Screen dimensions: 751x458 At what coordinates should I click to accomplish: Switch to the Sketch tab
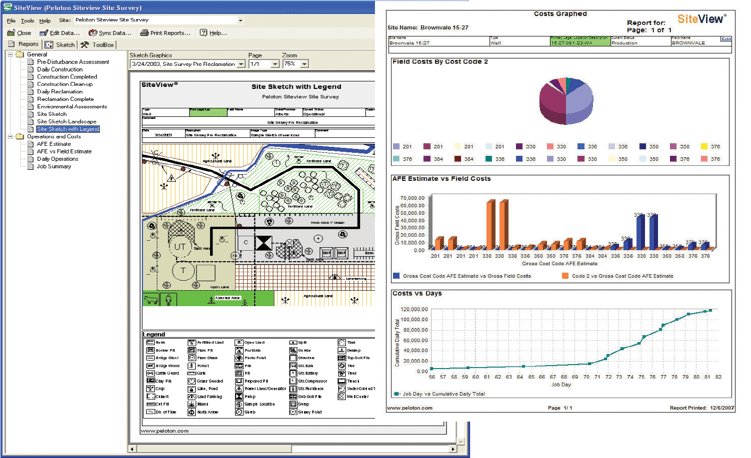point(60,45)
